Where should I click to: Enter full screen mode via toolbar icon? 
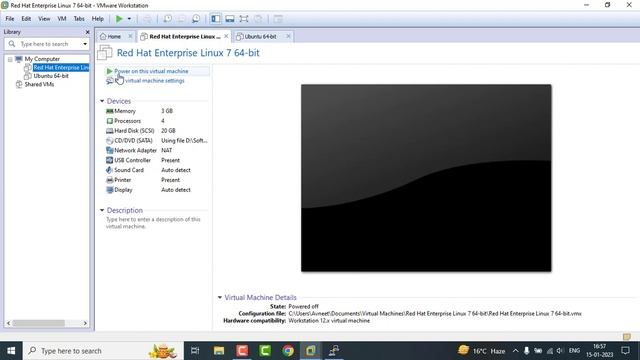click(244, 19)
